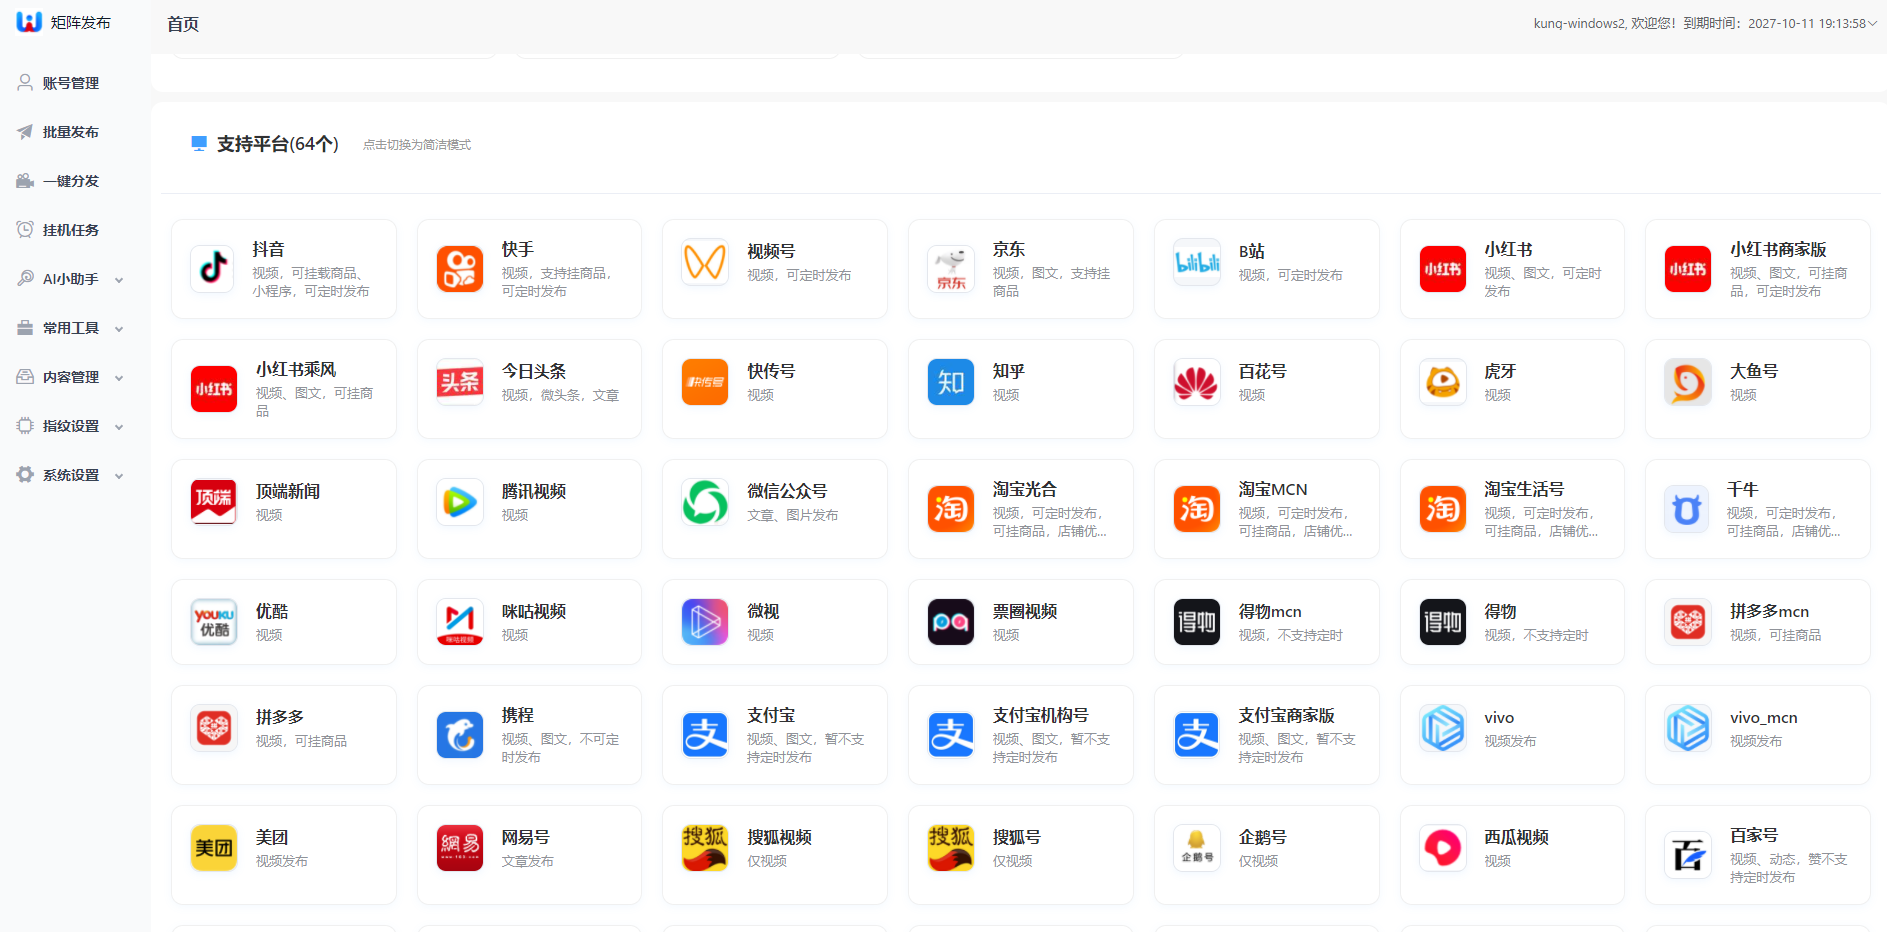1887x932 pixels.
Task: Click the 快传号 platform name
Action: 771,372
